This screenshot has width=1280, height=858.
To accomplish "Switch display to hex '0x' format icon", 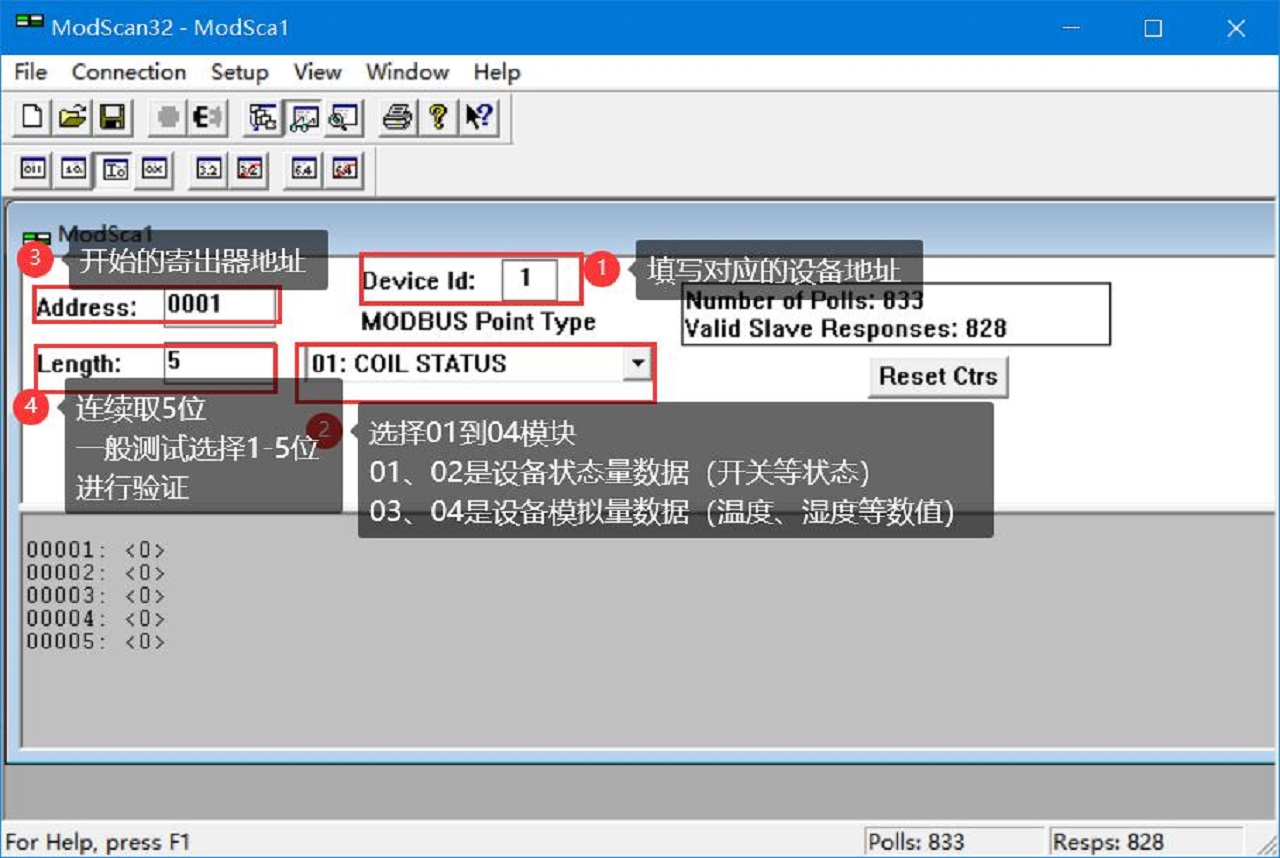I will 153,170.
